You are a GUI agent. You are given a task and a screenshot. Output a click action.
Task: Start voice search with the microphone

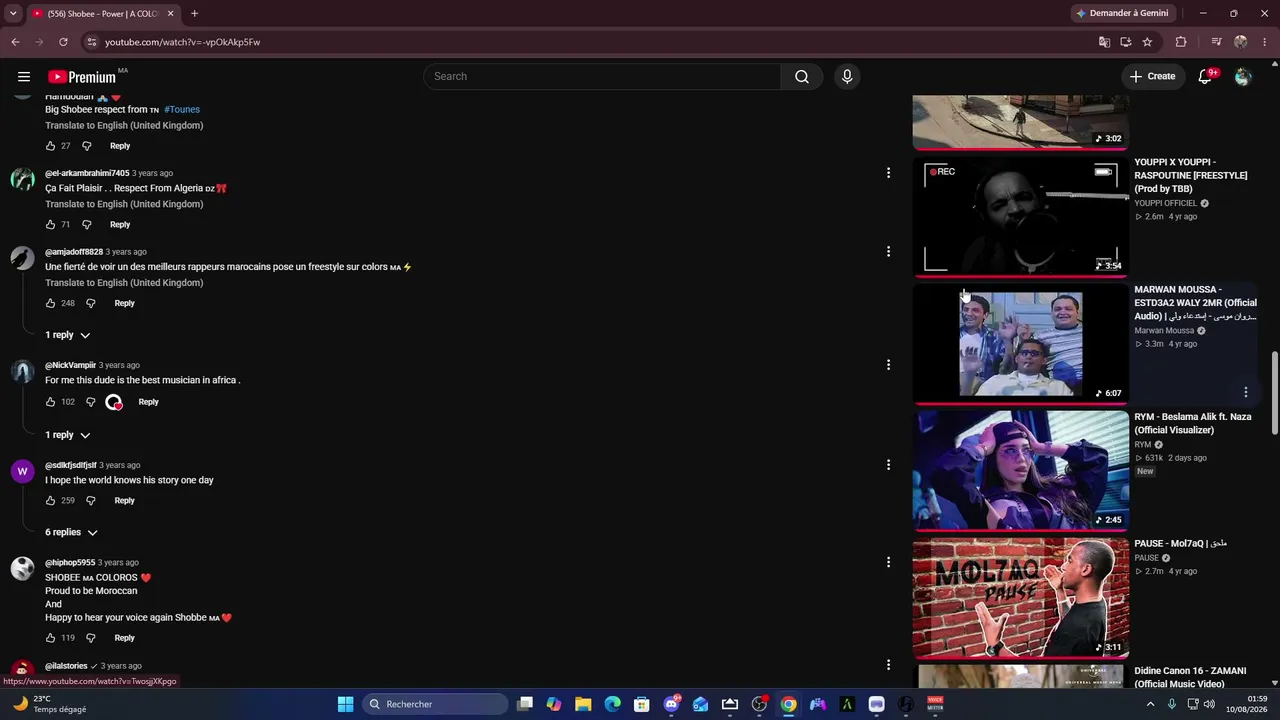(847, 77)
